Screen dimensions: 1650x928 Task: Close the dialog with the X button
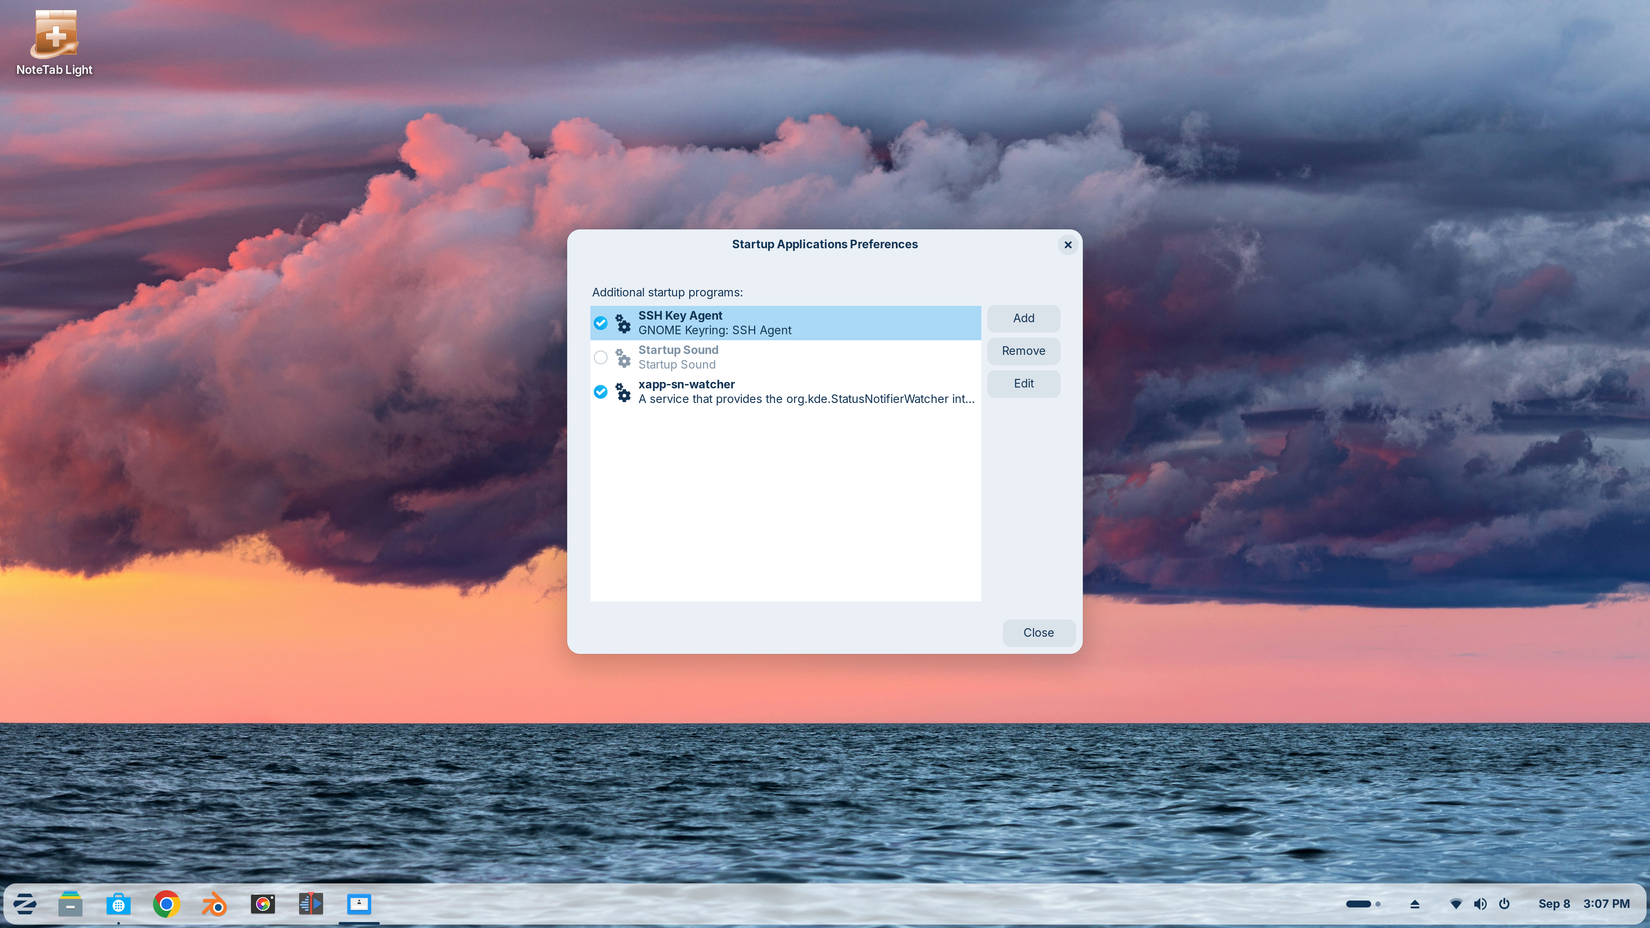pos(1068,245)
